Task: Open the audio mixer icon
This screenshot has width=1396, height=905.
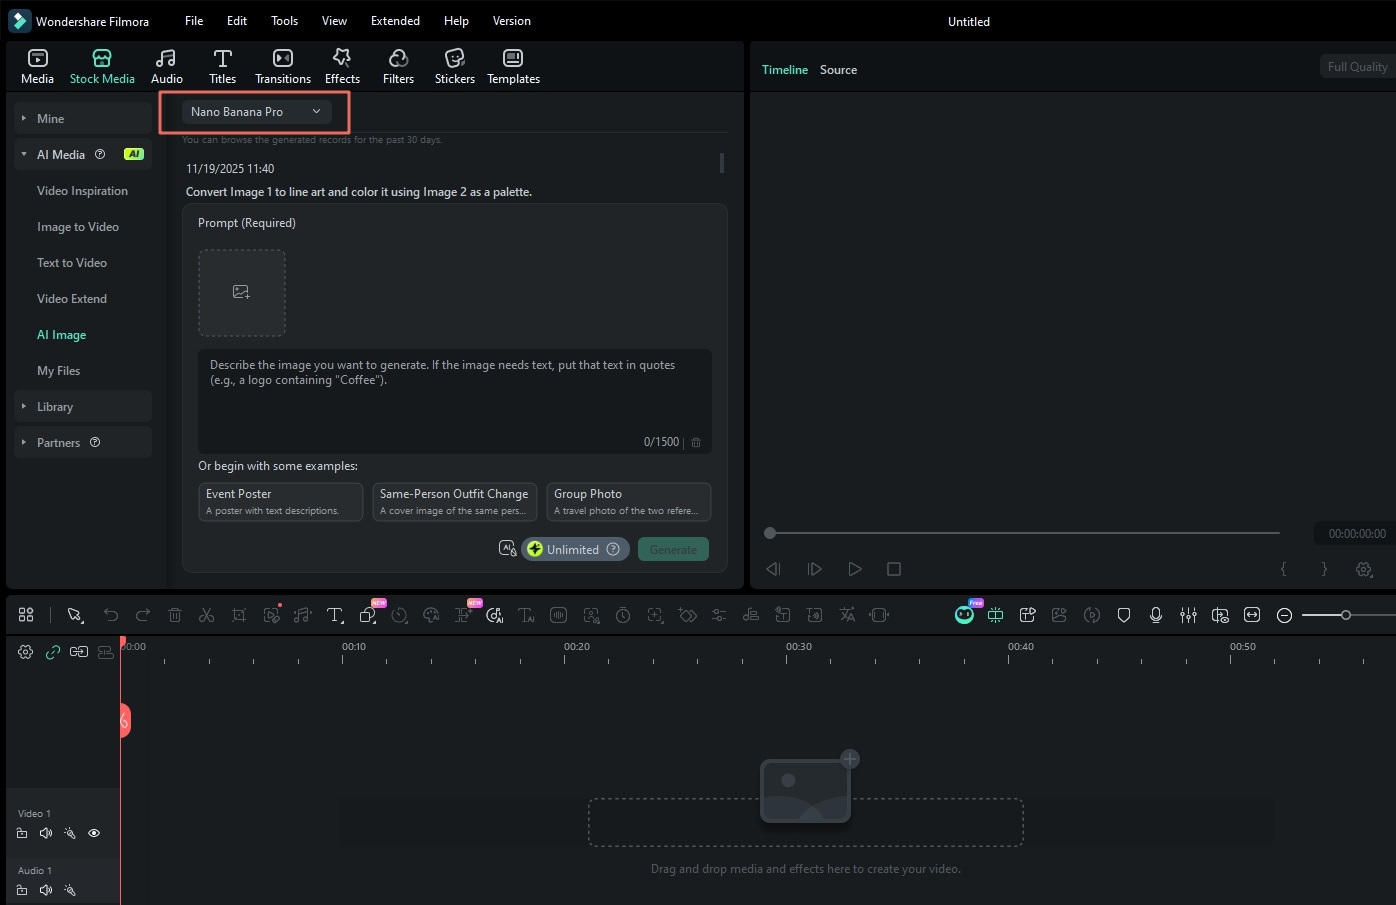Action: point(1188,615)
